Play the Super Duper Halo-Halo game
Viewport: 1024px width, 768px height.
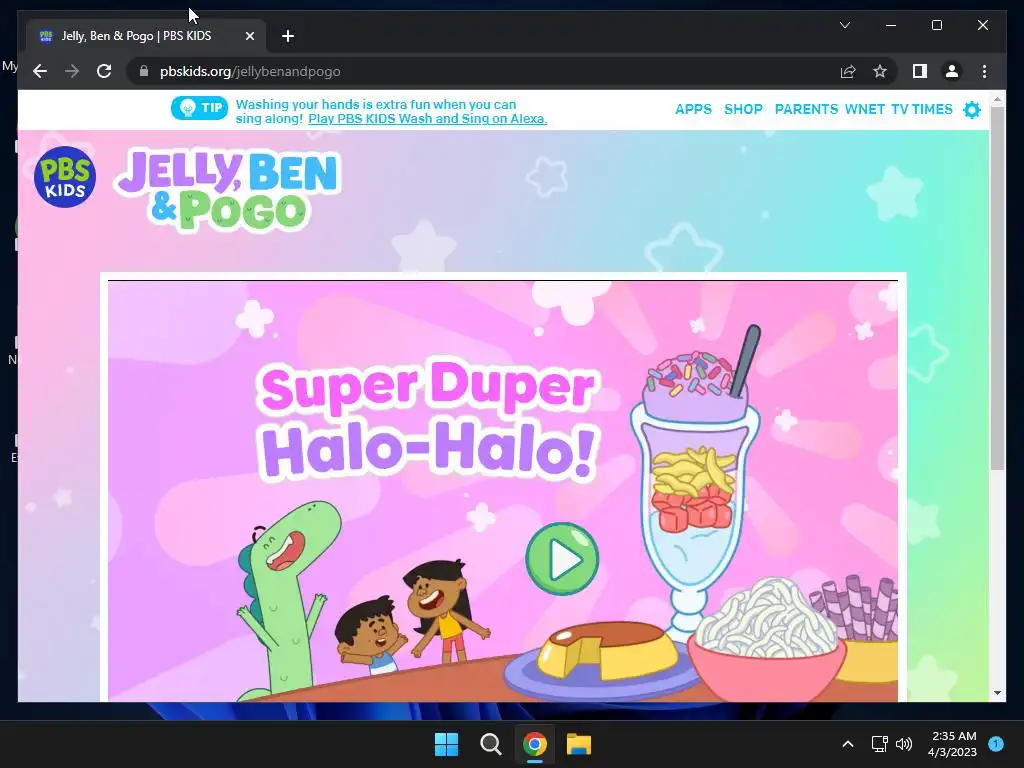tap(562, 559)
